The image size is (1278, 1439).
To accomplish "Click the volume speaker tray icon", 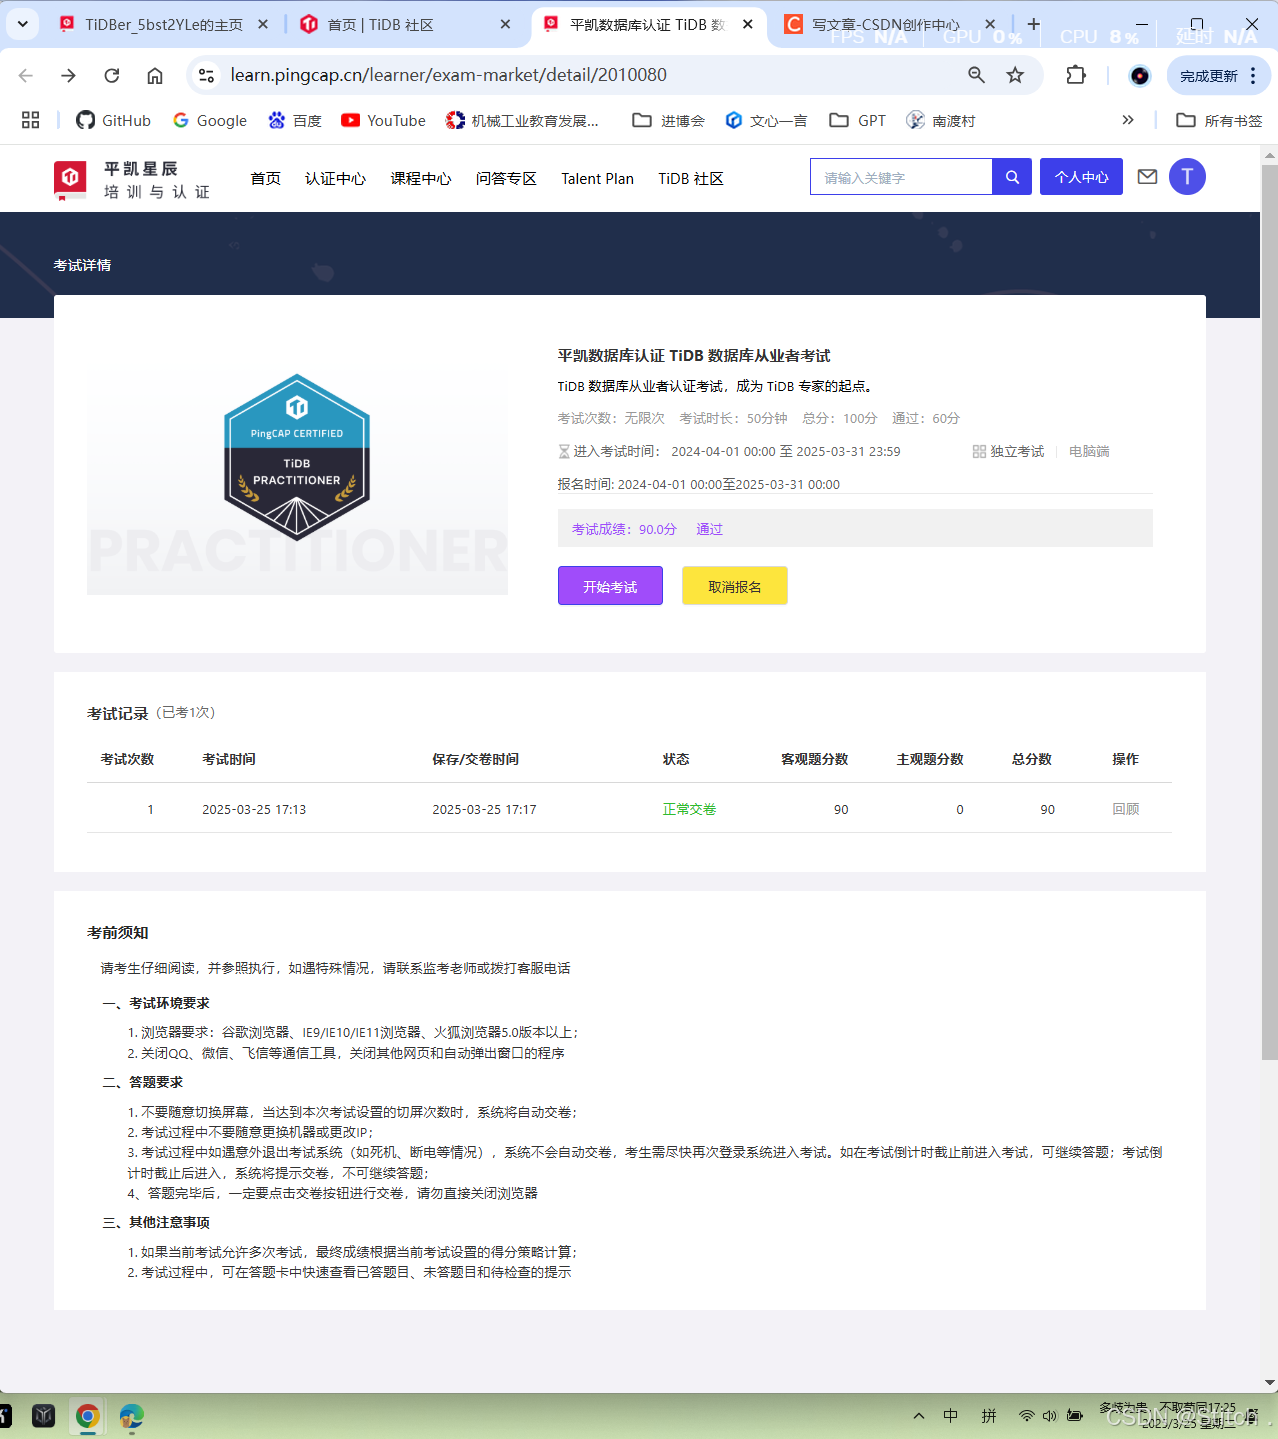I will (1049, 1416).
